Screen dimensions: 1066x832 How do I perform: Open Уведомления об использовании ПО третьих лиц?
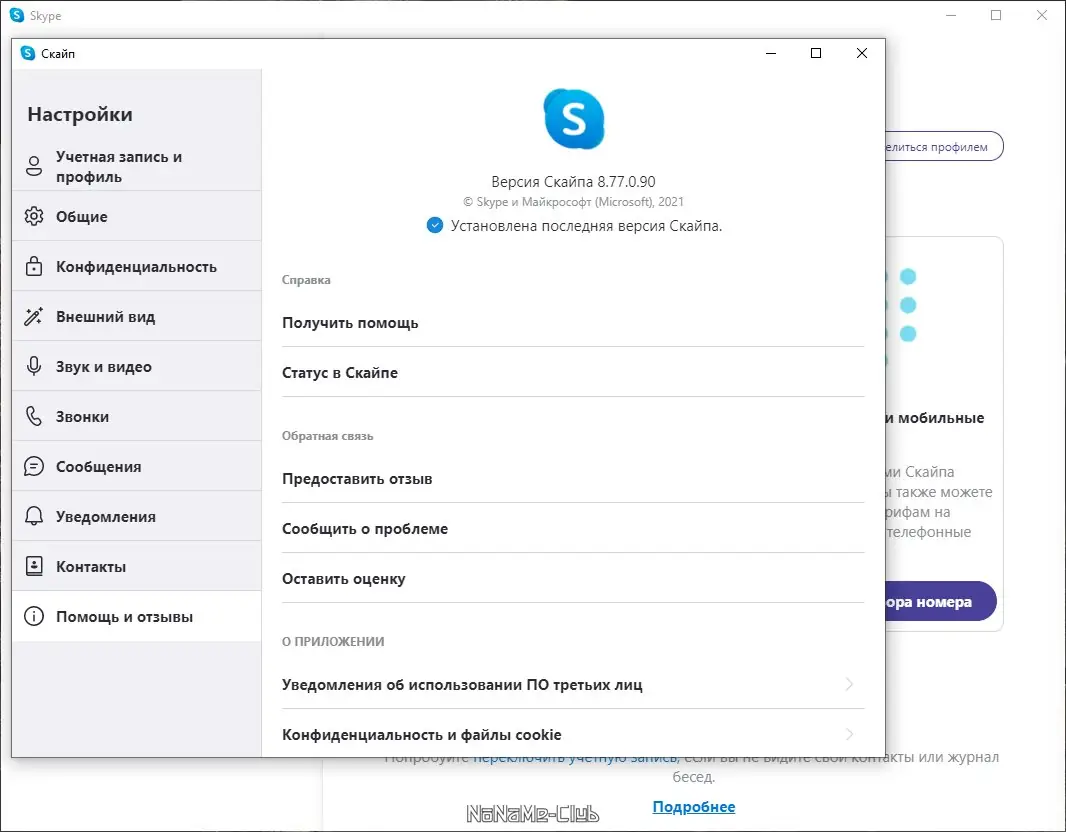(x=572, y=684)
